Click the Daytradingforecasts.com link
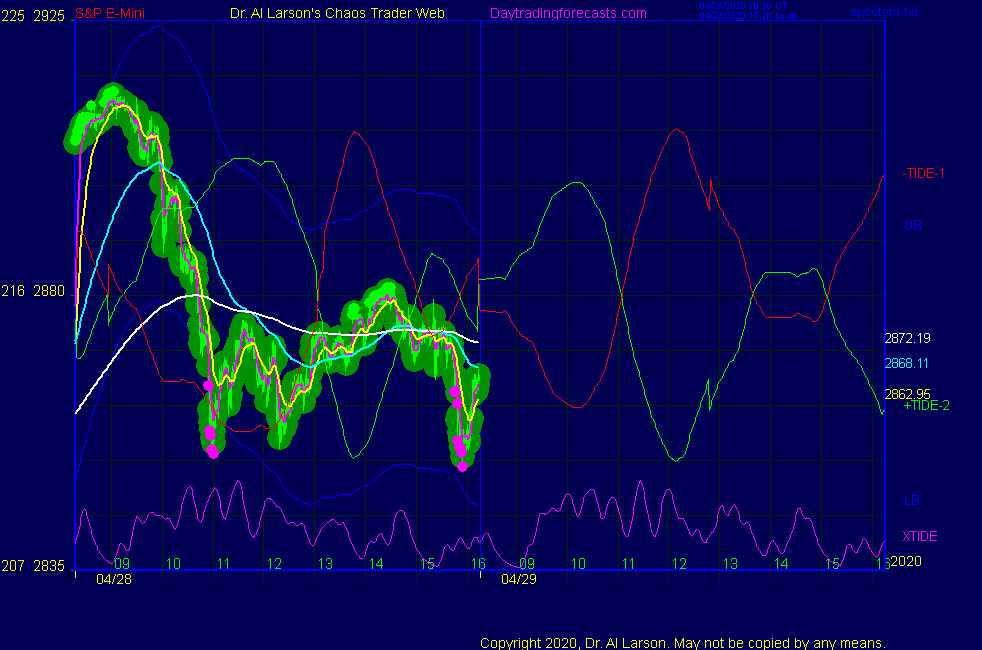982x650 pixels. coord(567,13)
